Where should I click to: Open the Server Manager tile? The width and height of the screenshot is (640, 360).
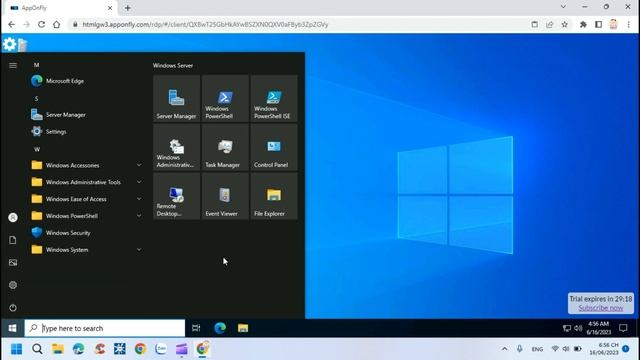click(176, 98)
